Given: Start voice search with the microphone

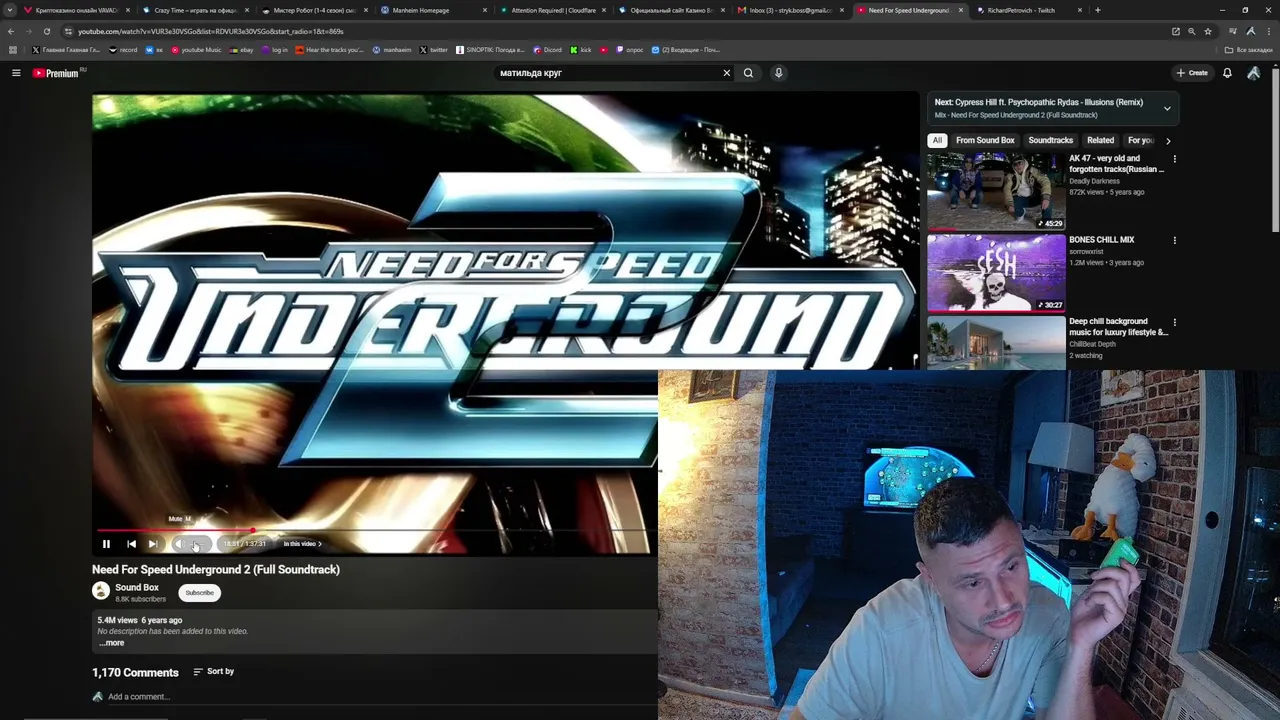Looking at the screenshot, I should (778, 73).
